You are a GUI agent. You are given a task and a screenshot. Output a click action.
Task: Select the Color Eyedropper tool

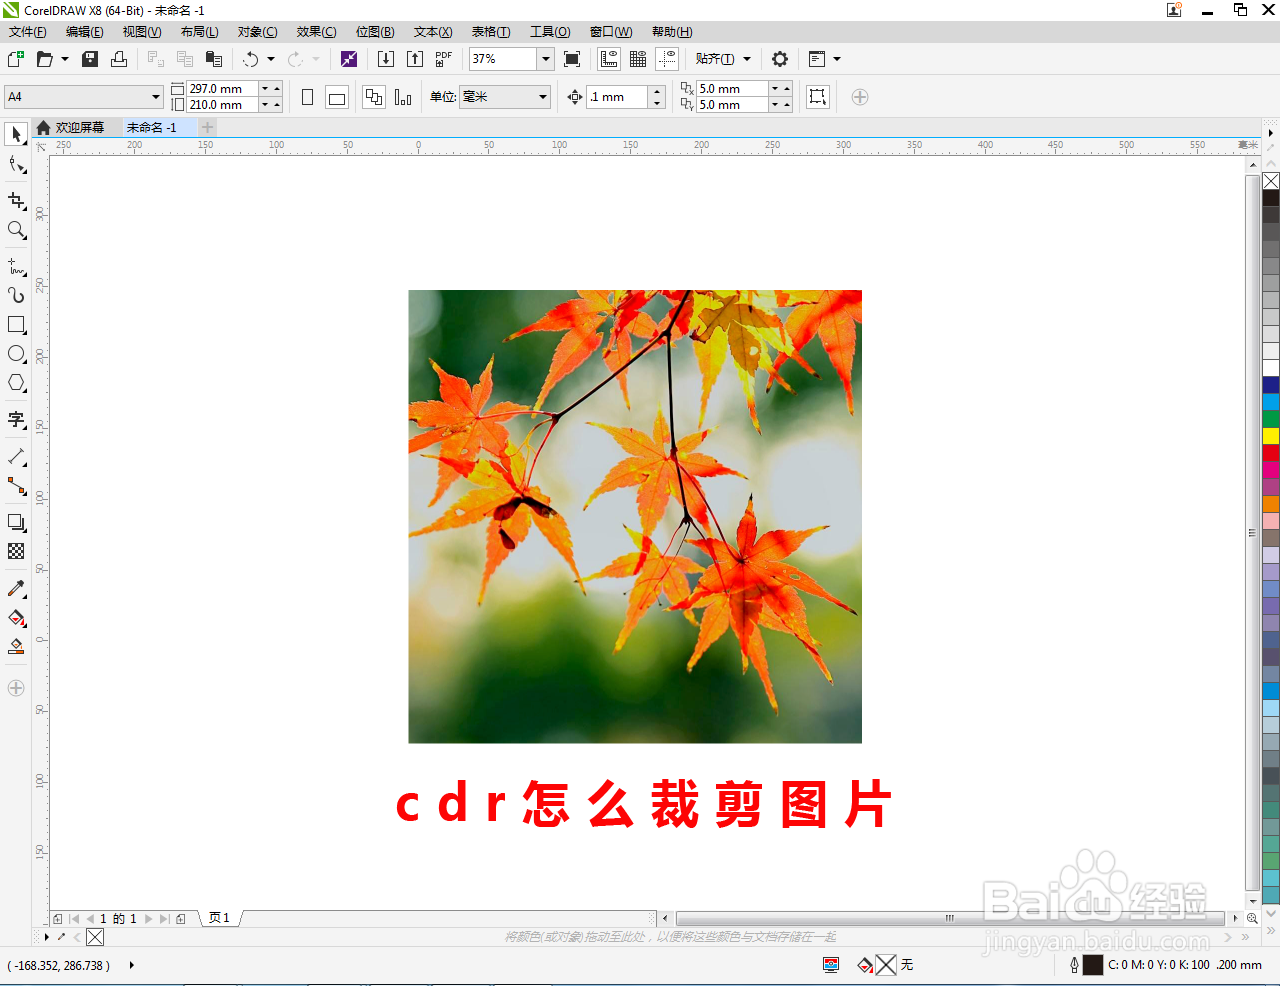16,589
